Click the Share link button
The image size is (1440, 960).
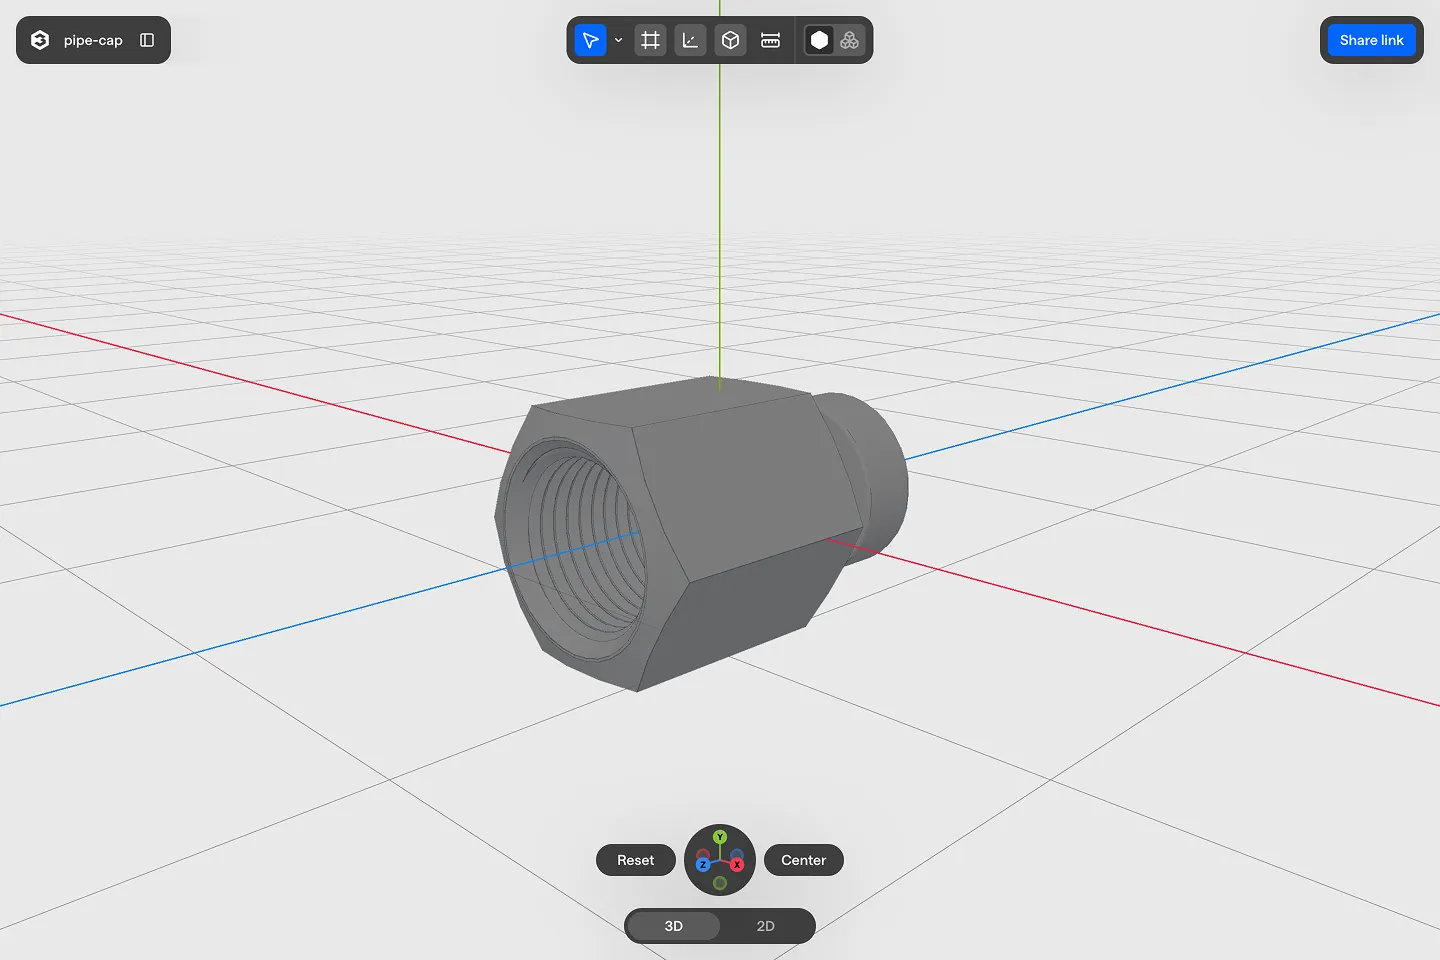(1372, 40)
